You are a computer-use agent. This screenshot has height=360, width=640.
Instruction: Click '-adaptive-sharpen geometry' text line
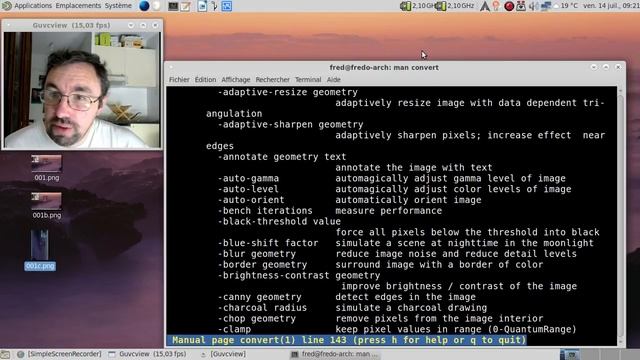pos(290,124)
